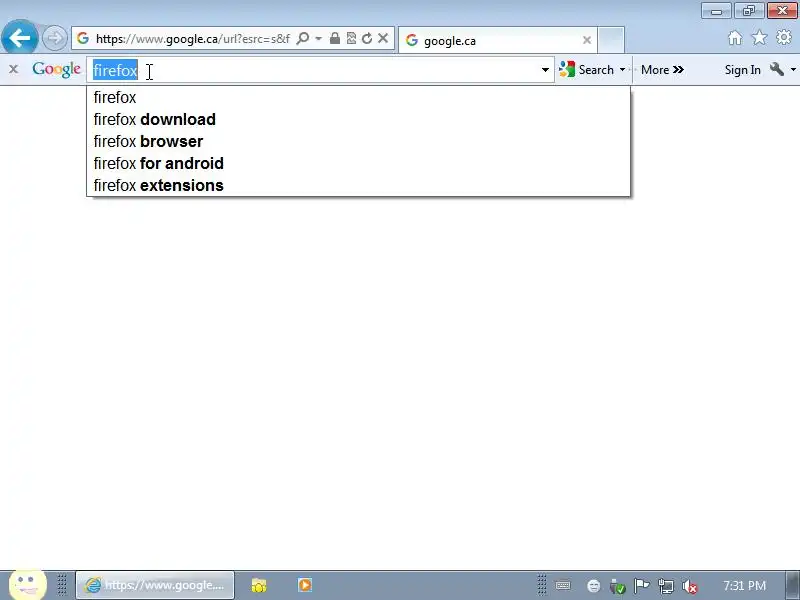Screen dimensions: 800x600
Task: Click the Sign In link
Action: click(742, 70)
